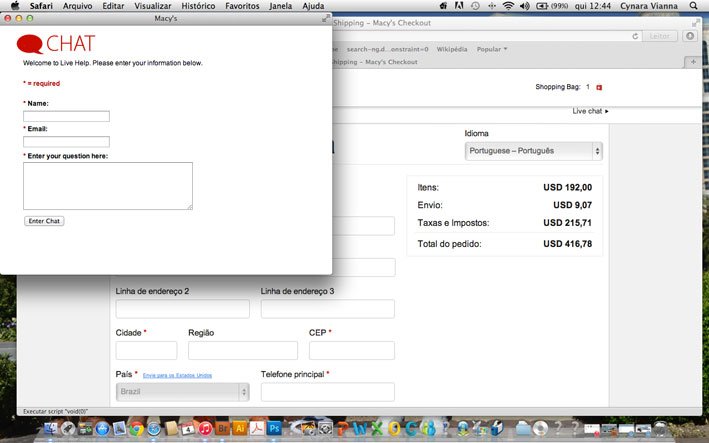Image resolution: width=709 pixels, height=443 pixels.
Task: Open Launchpad rocket in the dock
Action: (x=68, y=428)
